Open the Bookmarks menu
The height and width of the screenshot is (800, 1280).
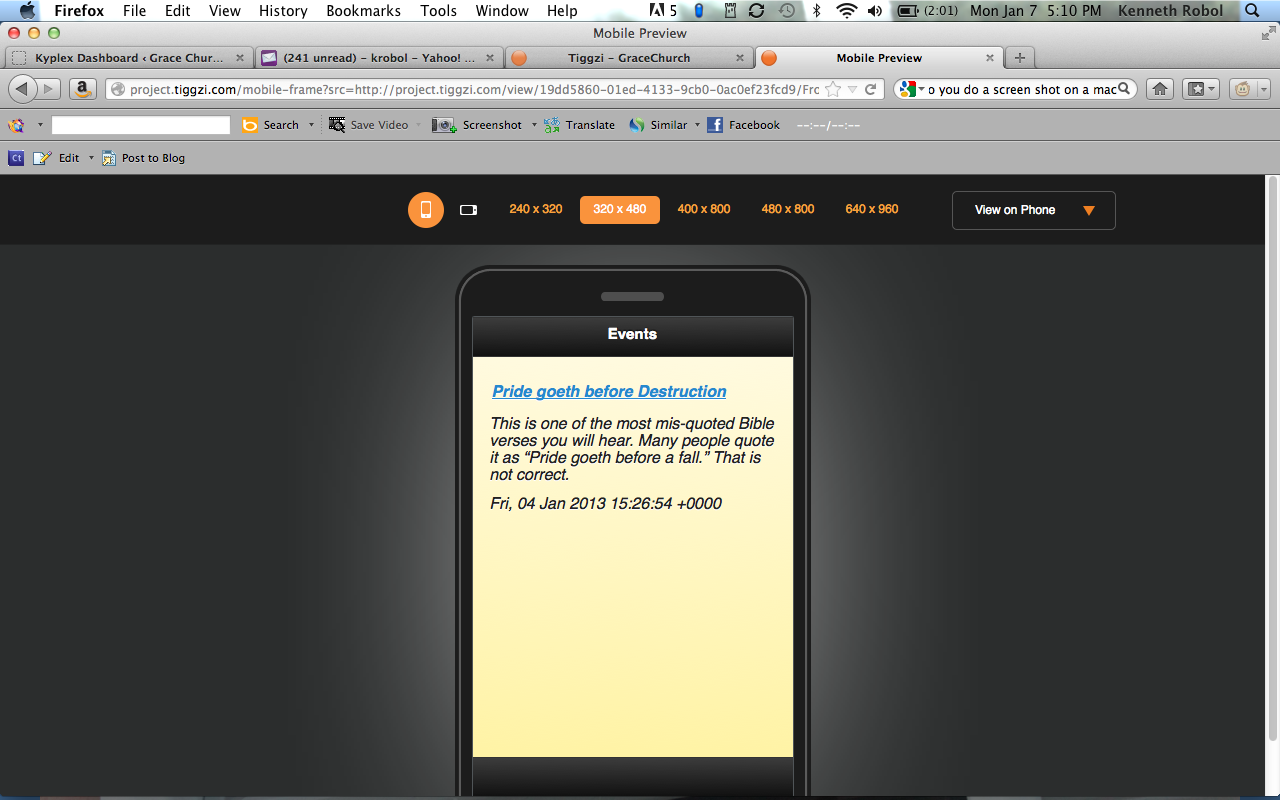363,11
